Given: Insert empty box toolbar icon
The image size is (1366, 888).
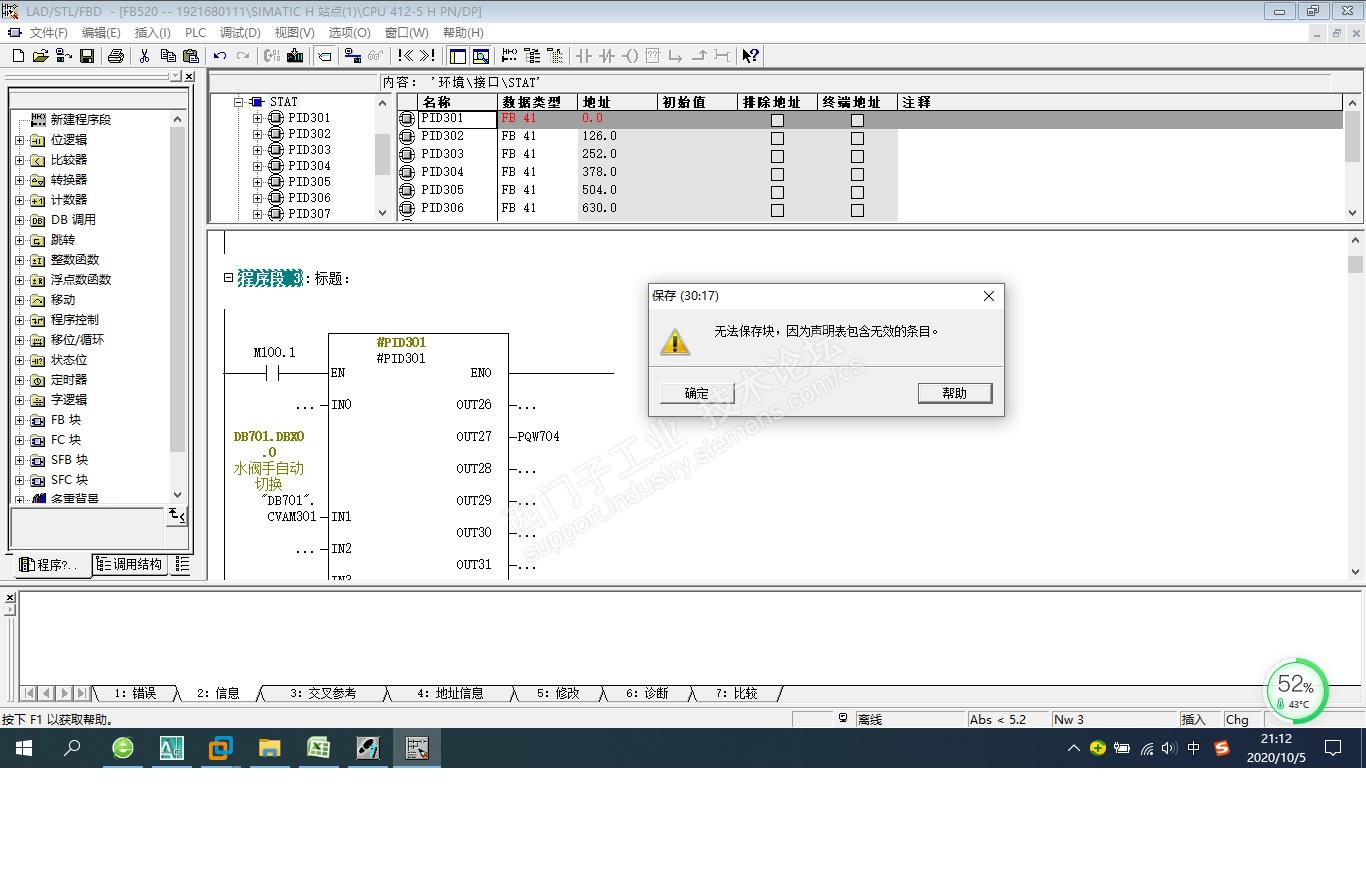Looking at the screenshot, I should point(653,56).
